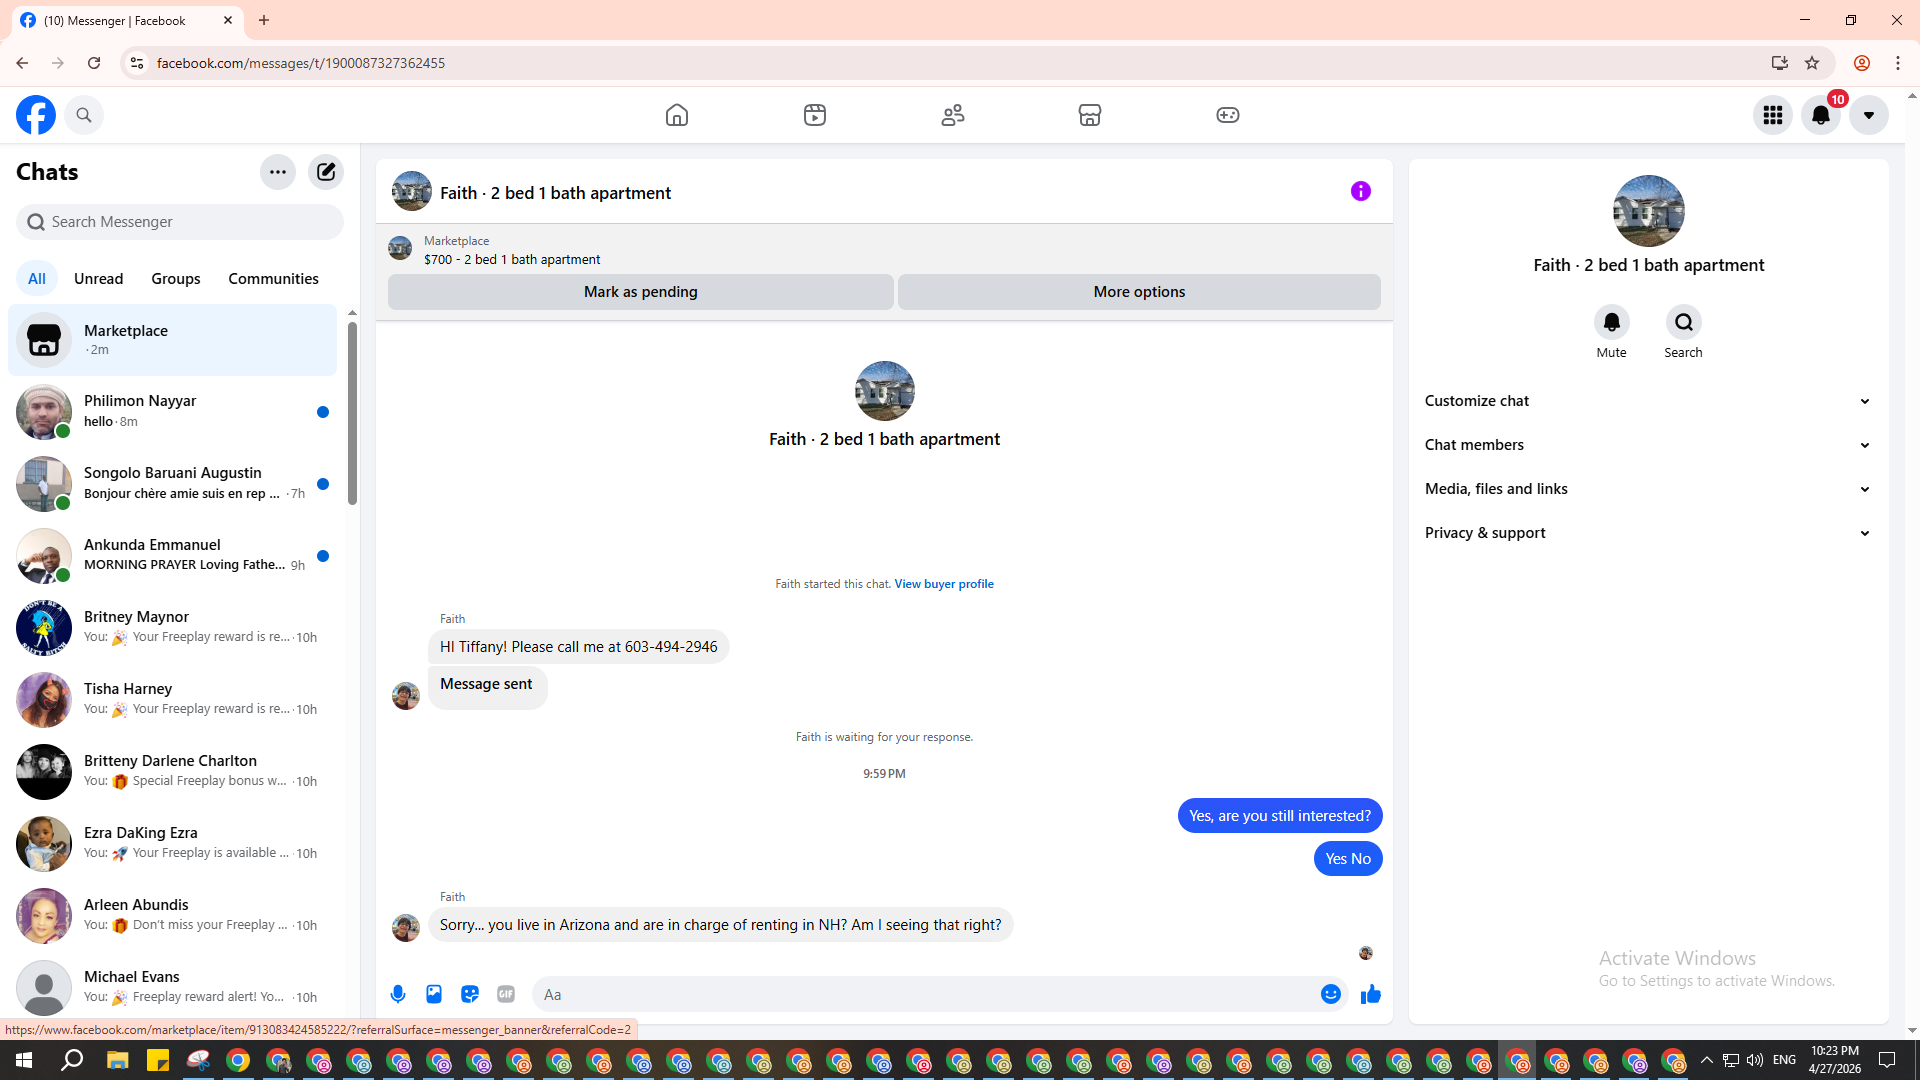Screen dimensions: 1920x1080
Task: Click the More options button
Action: [1139, 292]
